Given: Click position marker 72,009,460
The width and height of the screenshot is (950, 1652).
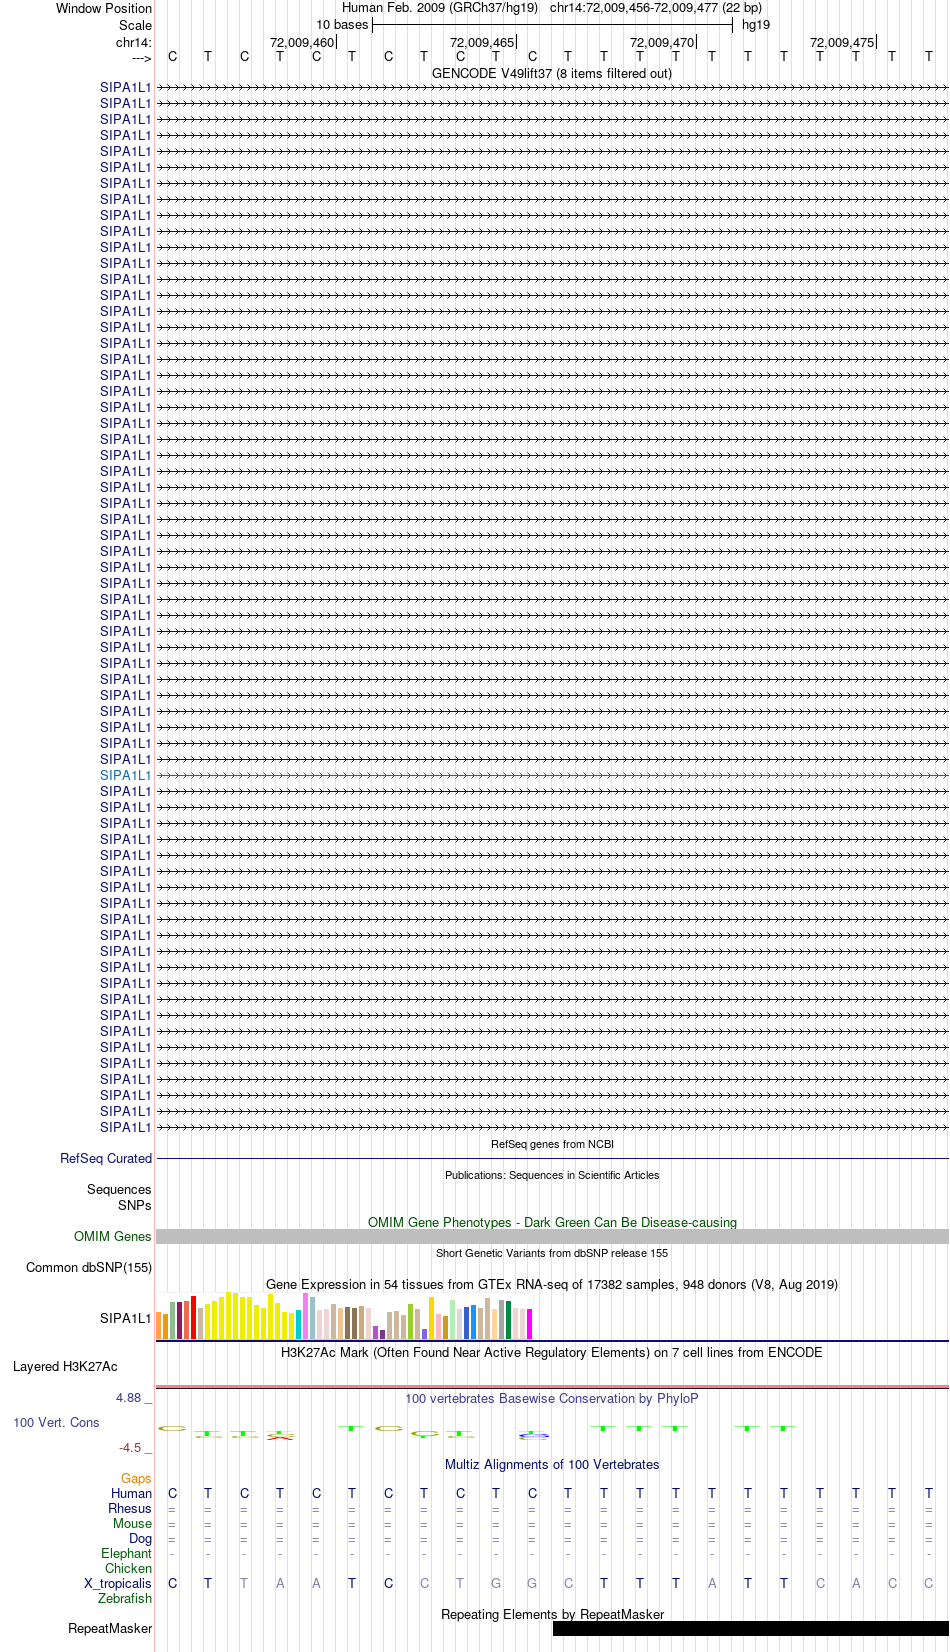Looking at the screenshot, I should (302, 42).
